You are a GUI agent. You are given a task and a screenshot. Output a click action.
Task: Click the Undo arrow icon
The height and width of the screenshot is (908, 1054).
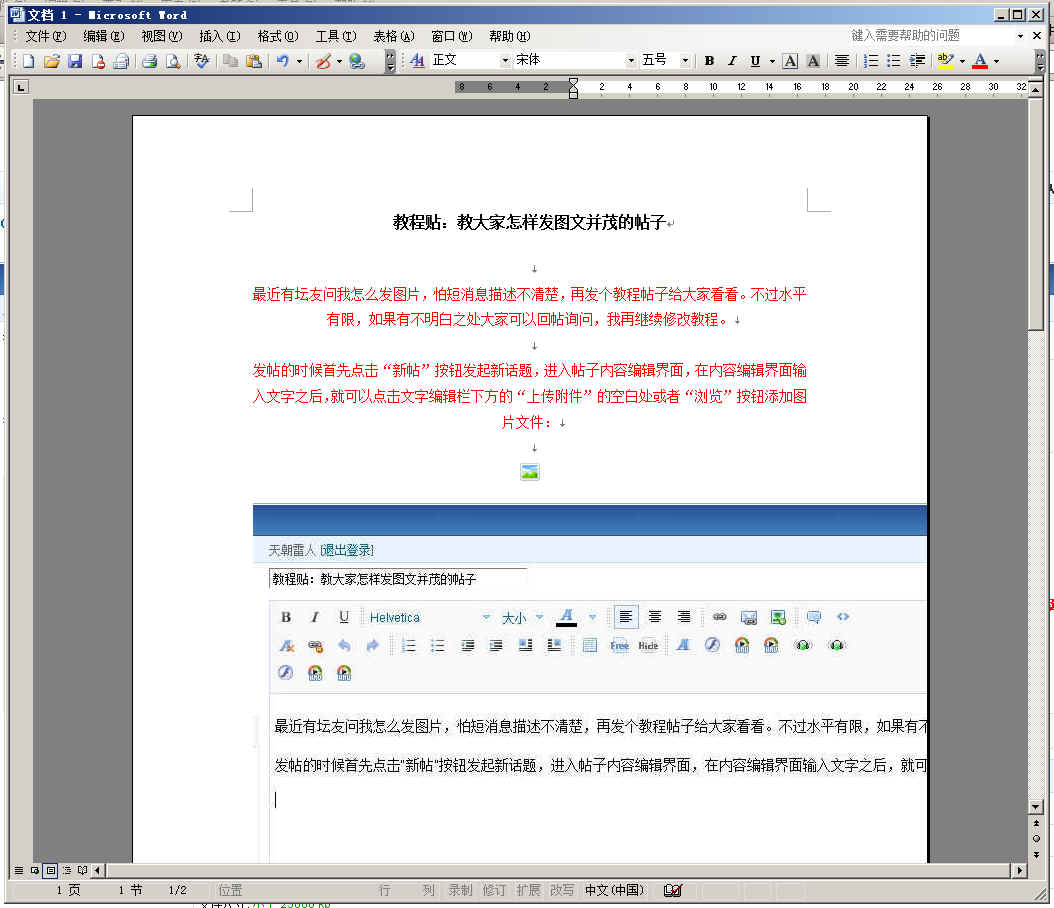pyautogui.click(x=283, y=61)
